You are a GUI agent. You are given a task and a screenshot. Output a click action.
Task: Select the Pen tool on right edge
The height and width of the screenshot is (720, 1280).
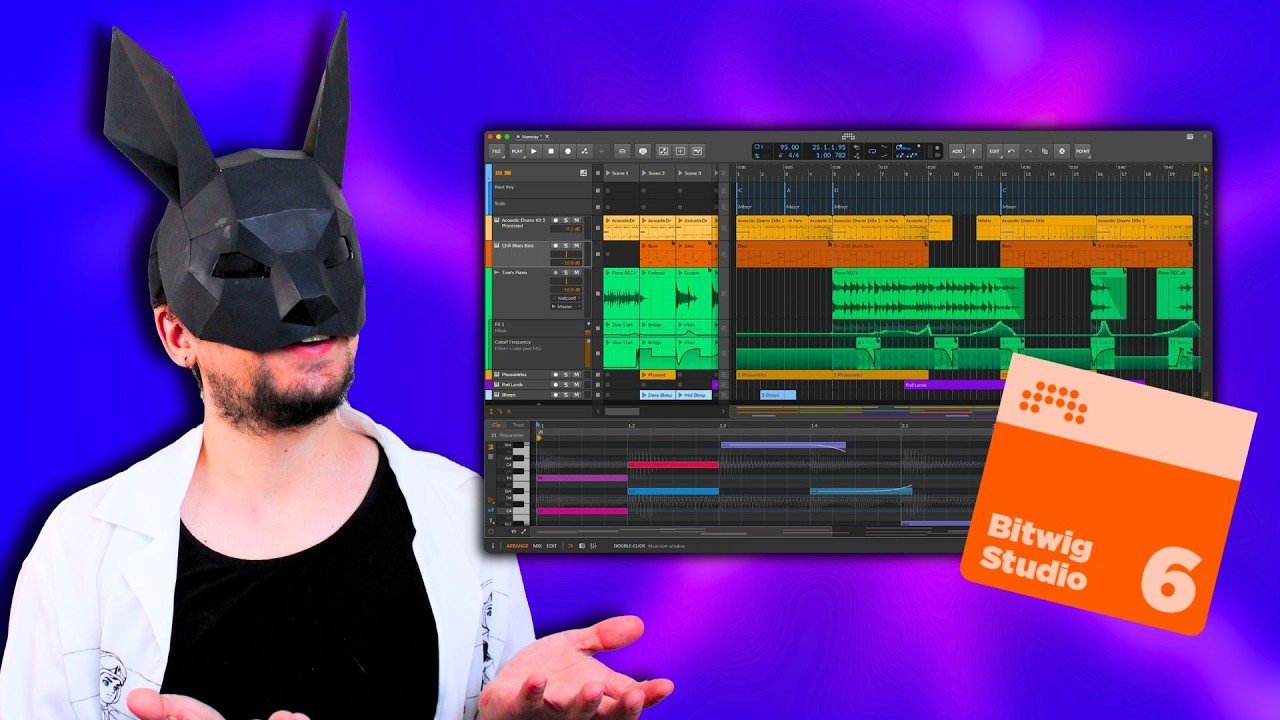(1205, 187)
